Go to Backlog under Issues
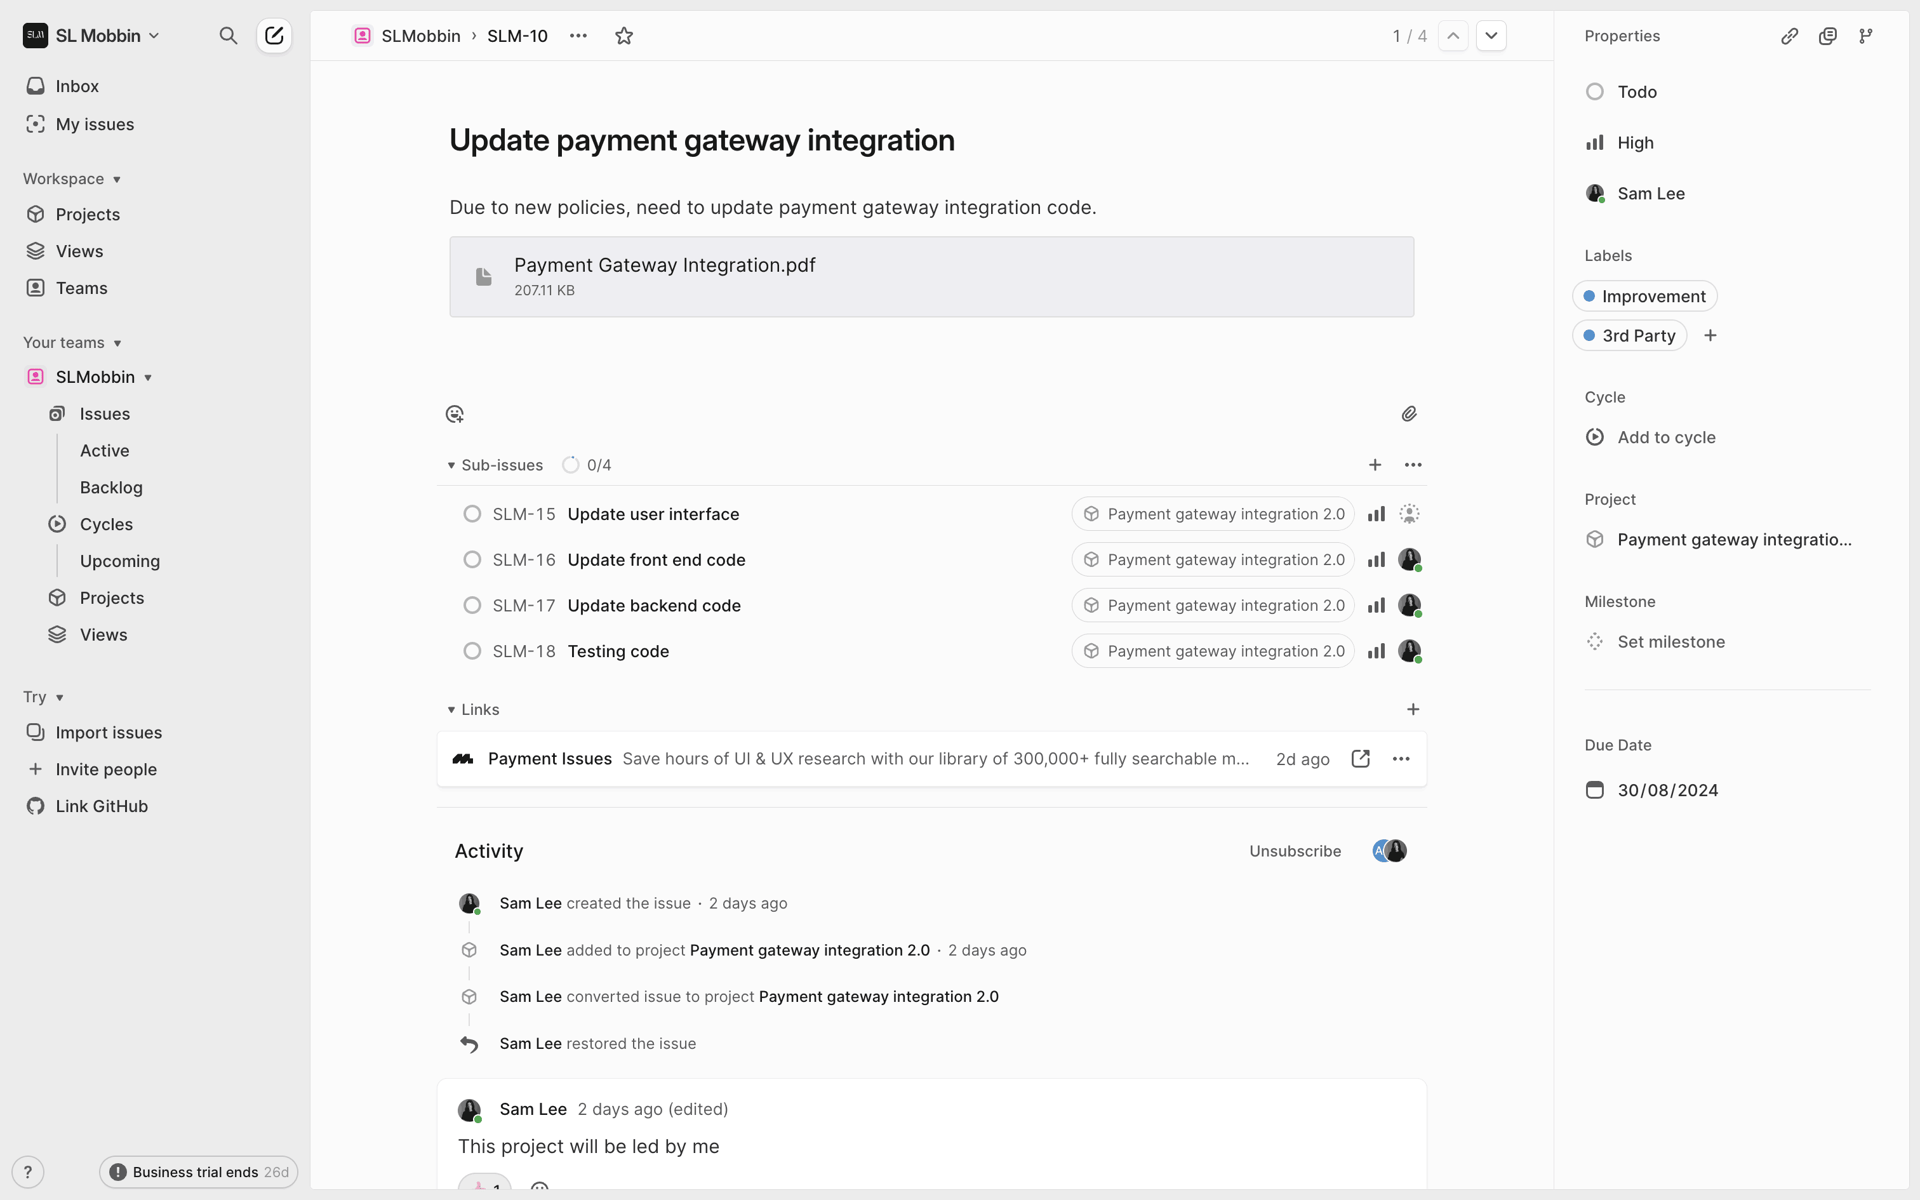The height and width of the screenshot is (1200, 1920). pyautogui.click(x=111, y=488)
